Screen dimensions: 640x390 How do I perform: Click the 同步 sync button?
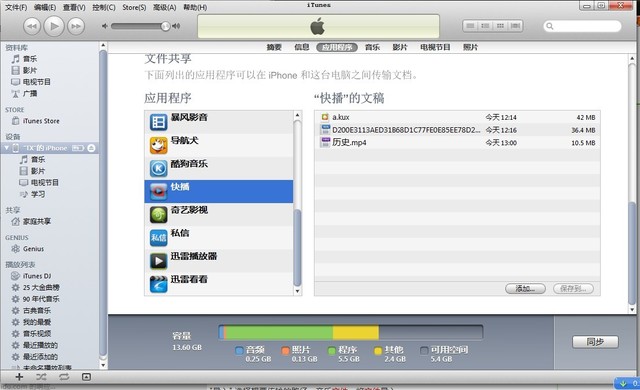pos(595,342)
